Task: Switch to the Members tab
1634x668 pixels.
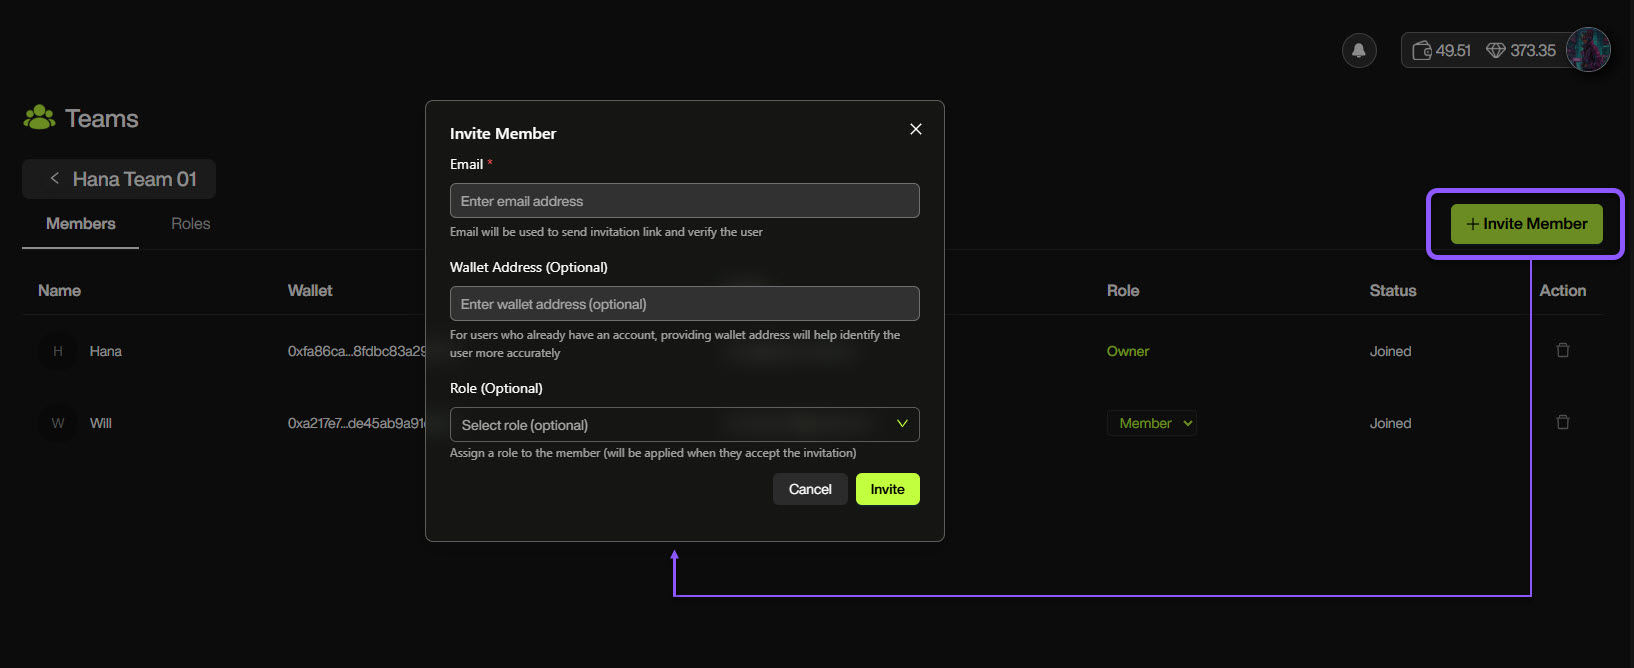Action: point(80,224)
